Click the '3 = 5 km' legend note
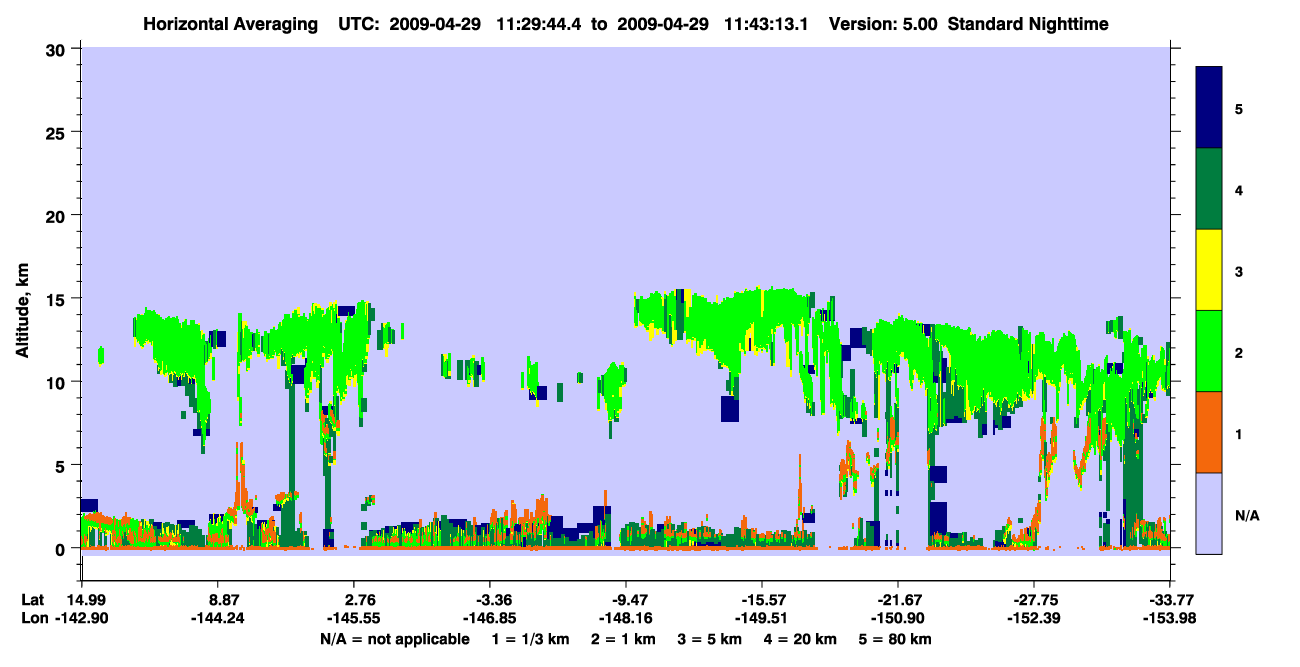 click(x=711, y=639)
